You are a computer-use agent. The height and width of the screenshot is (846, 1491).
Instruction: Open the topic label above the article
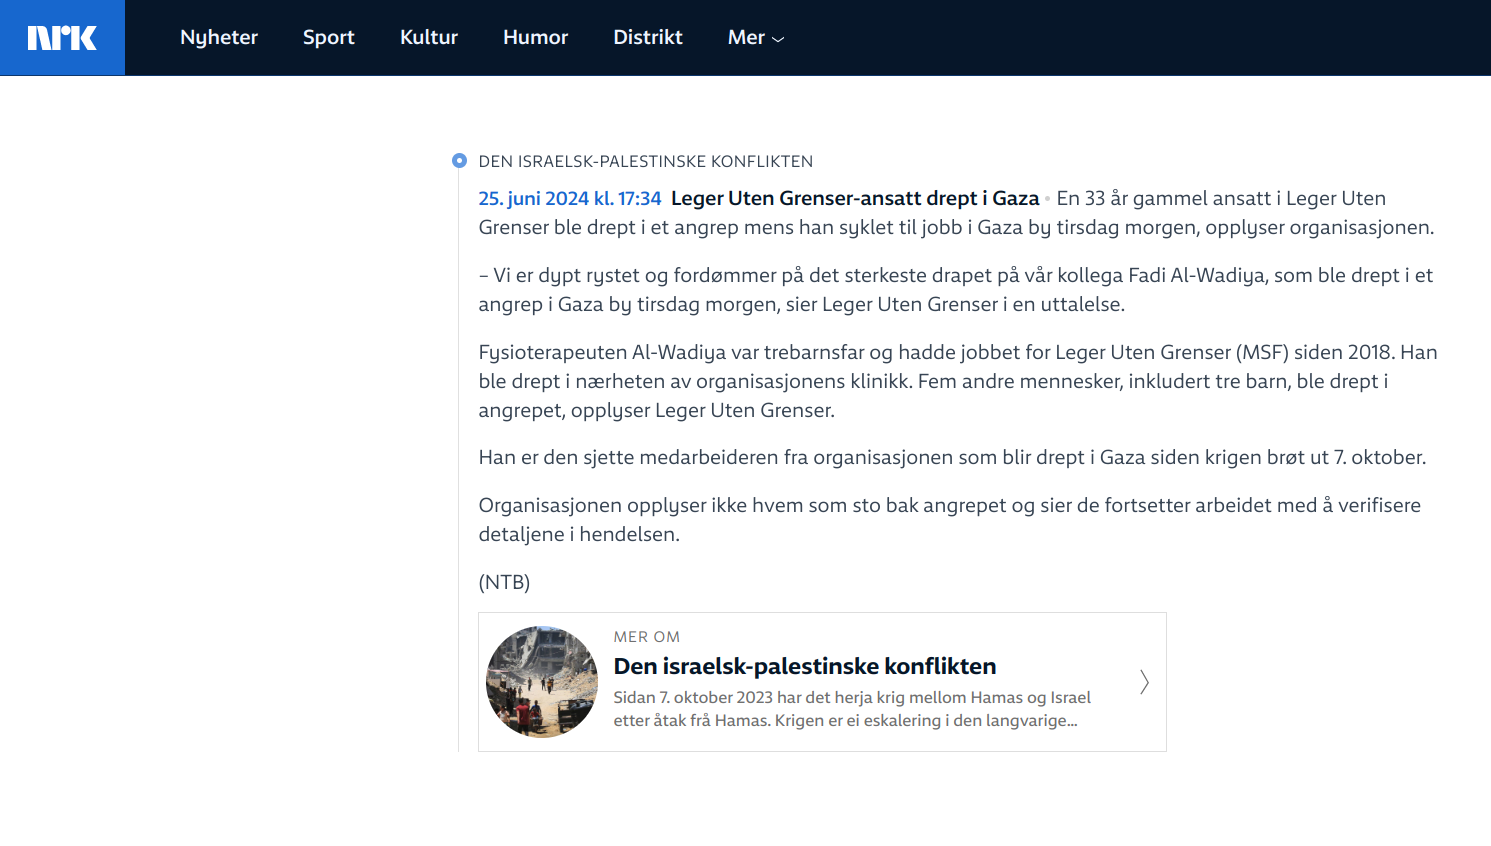click(x=645, y=161)
